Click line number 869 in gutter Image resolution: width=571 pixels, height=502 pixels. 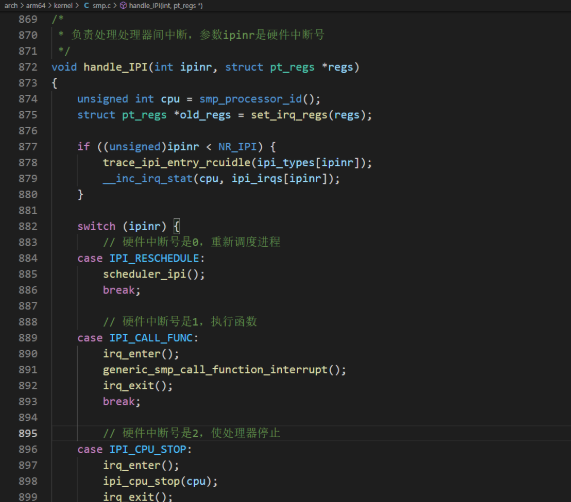28,19
